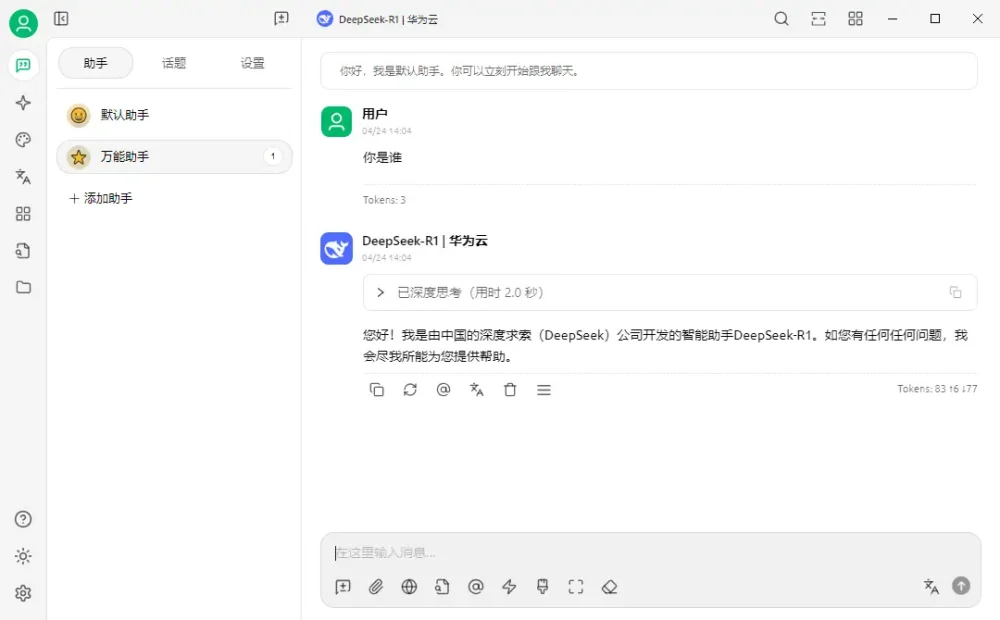This screenshot has height=620, width=1000.
Task: Switch to 话题 tab
Action: click(x=174, y=63)
